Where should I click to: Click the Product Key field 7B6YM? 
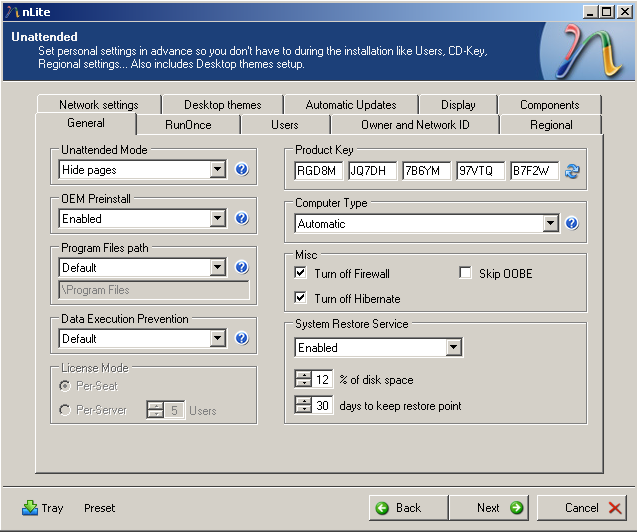(427, 171)
